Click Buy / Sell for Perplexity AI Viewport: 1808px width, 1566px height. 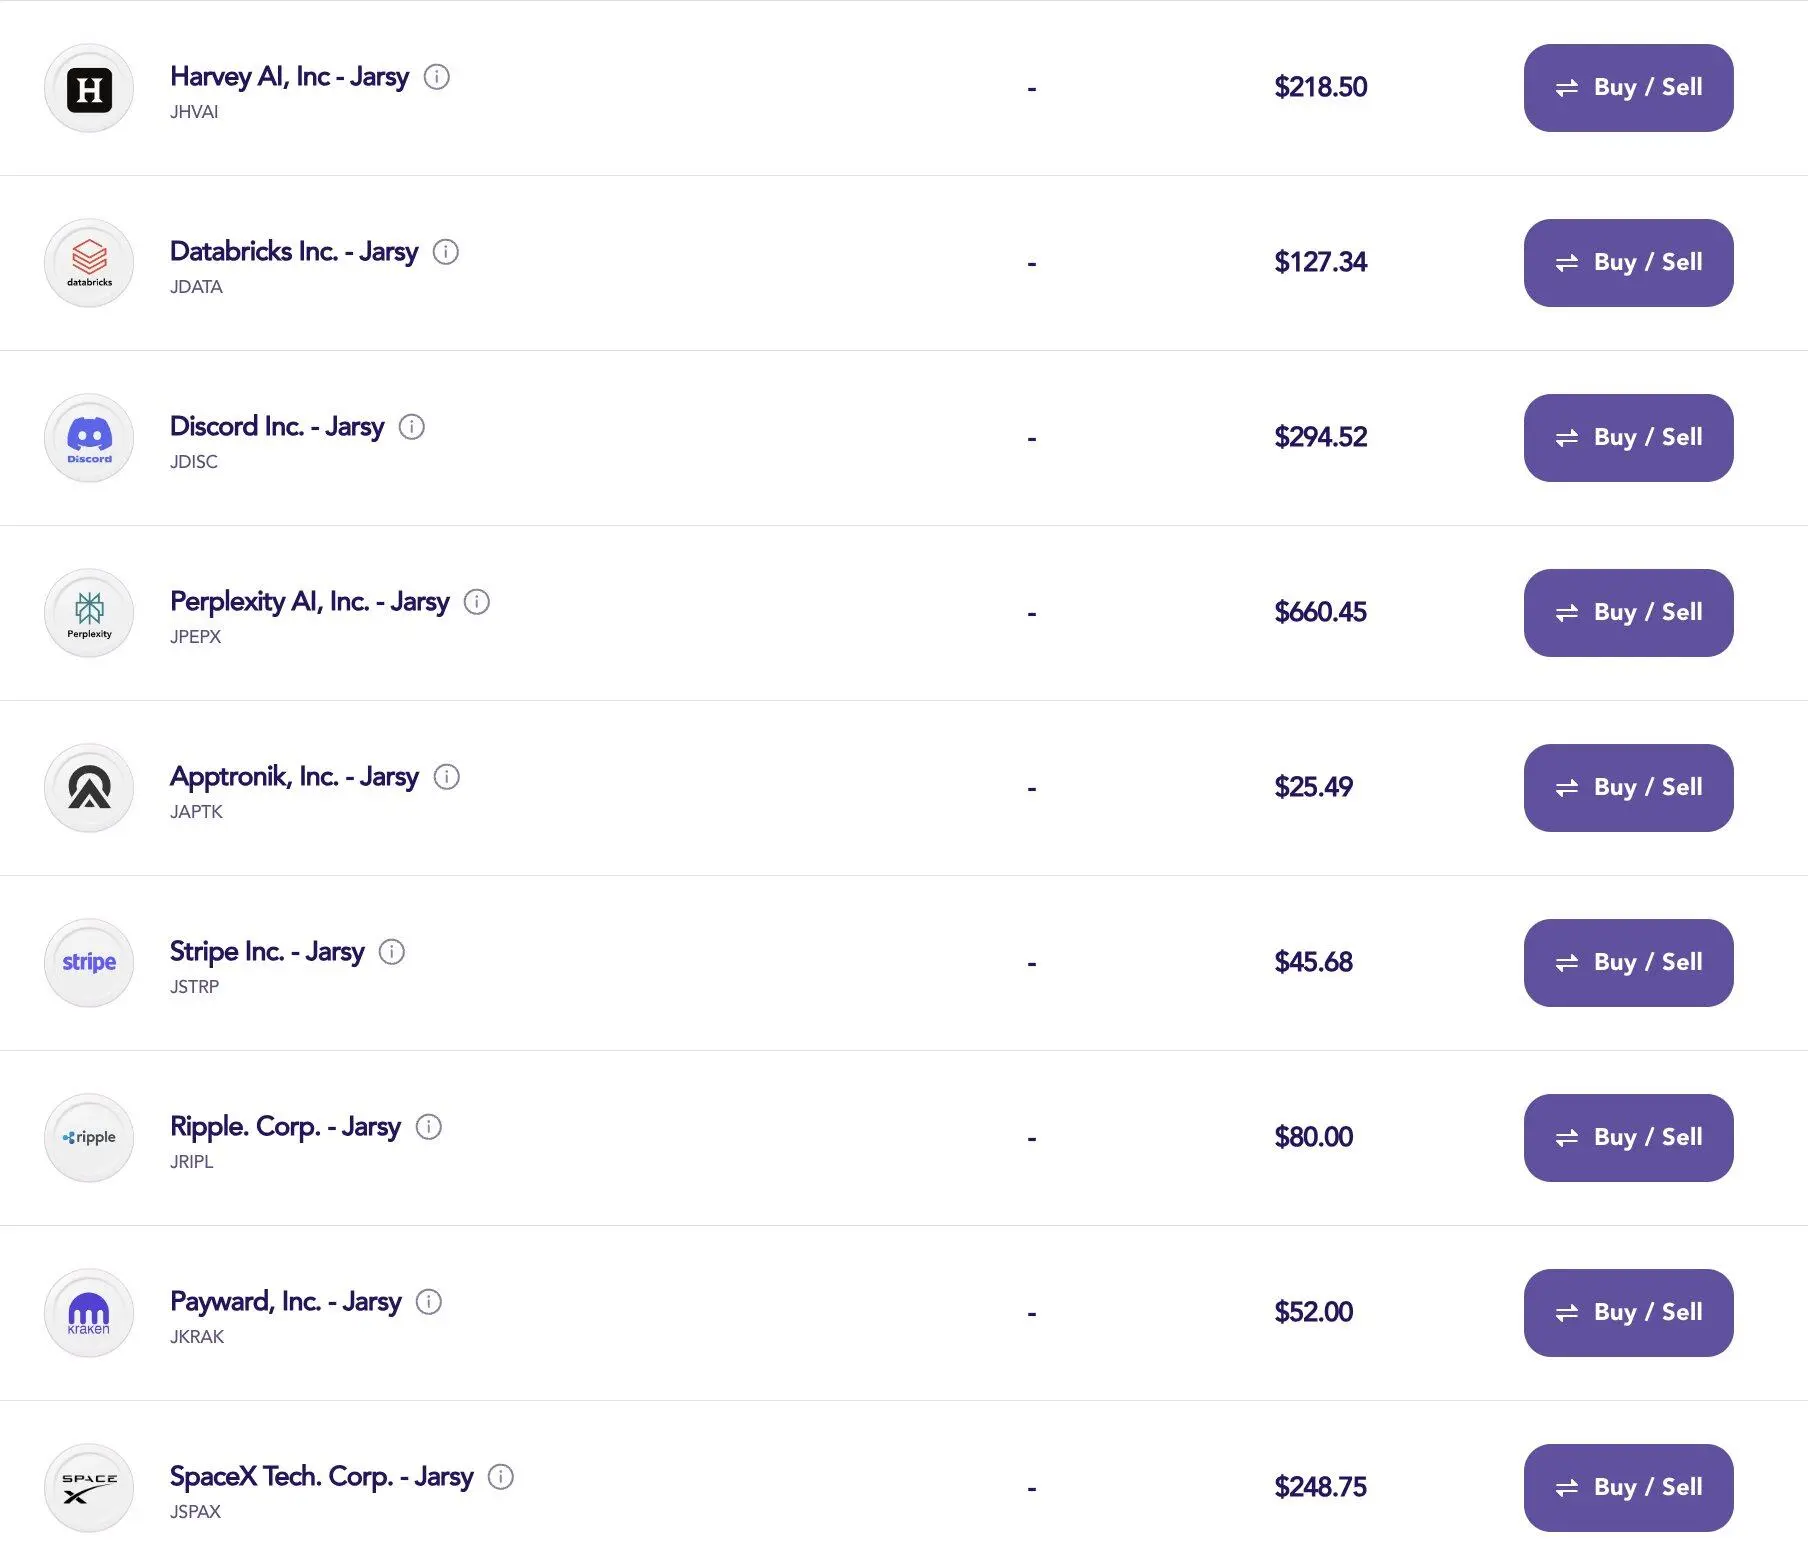pyautogui.click(x=1628, y=613)
